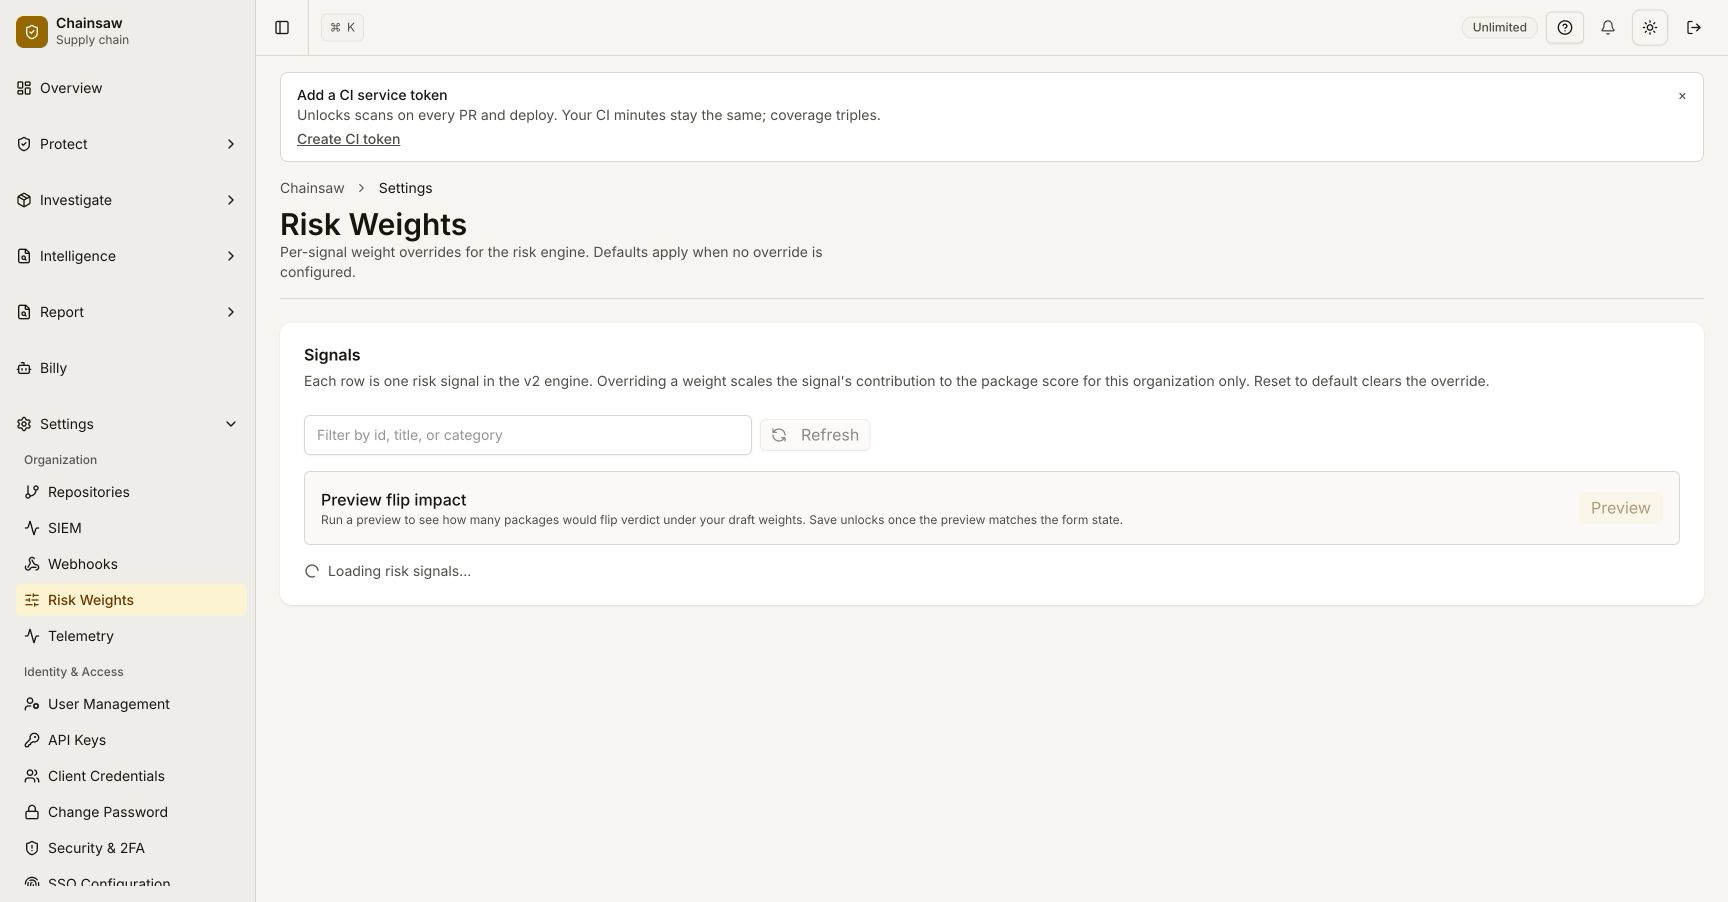Click the Change Password lock icon
The height and width of the screenshot is (902, 1728).
click(x=32, y=812)
